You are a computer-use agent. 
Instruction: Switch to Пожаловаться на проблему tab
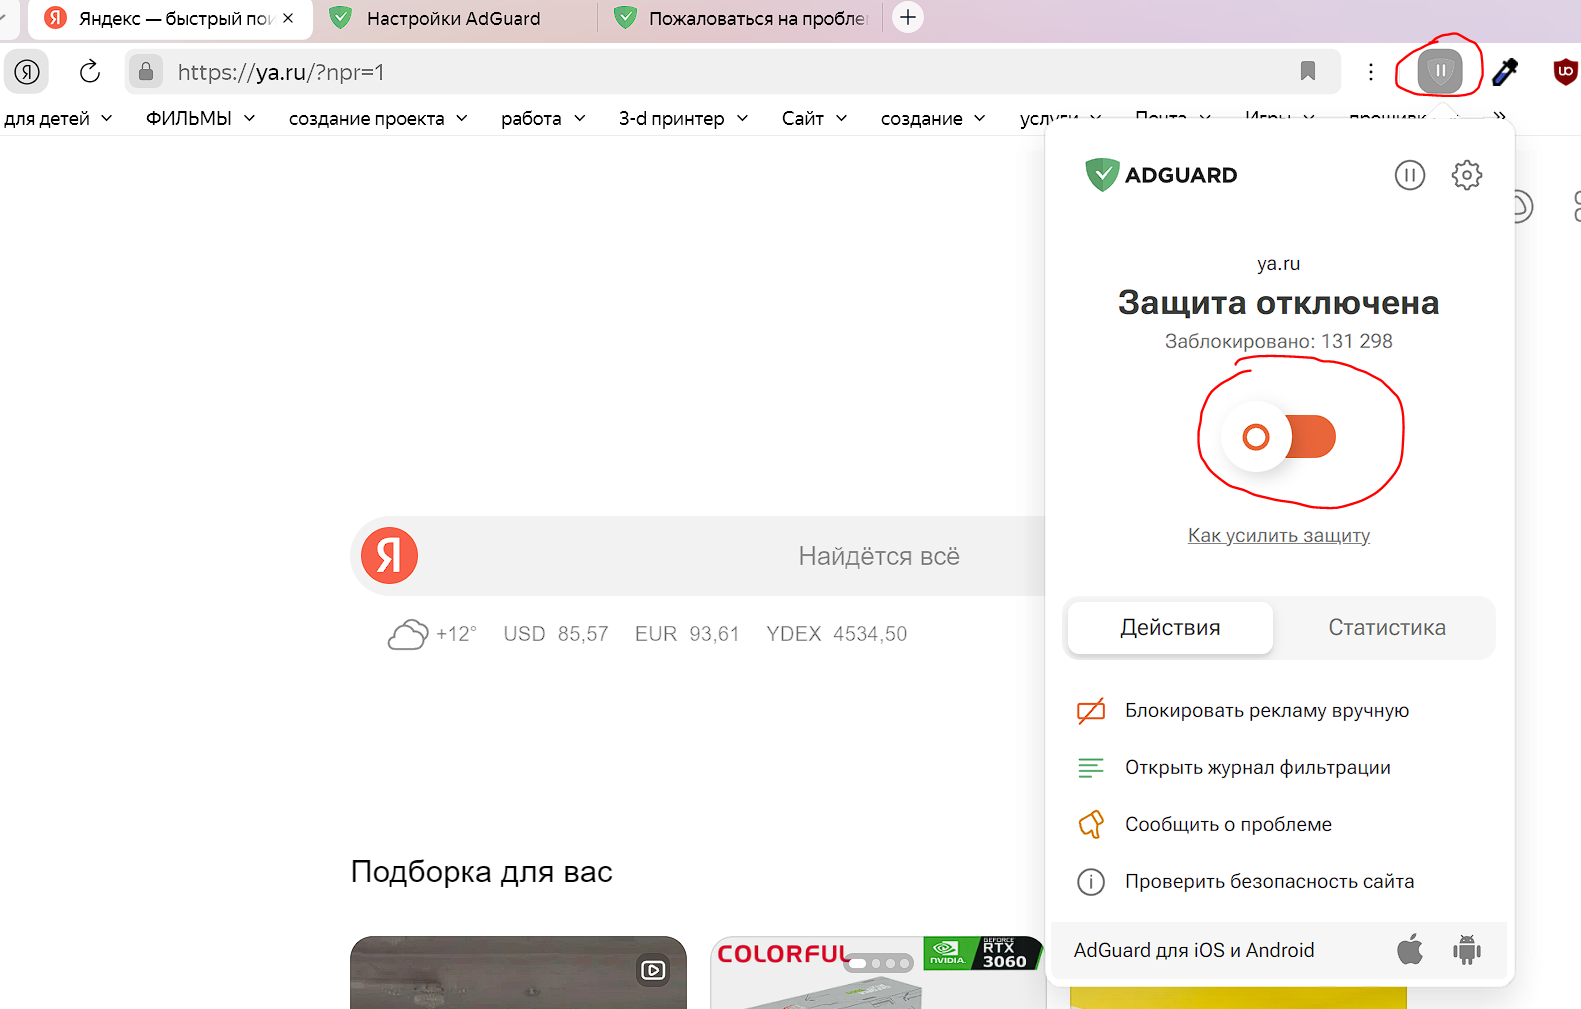pyautogui.click(x=740, y=19)
